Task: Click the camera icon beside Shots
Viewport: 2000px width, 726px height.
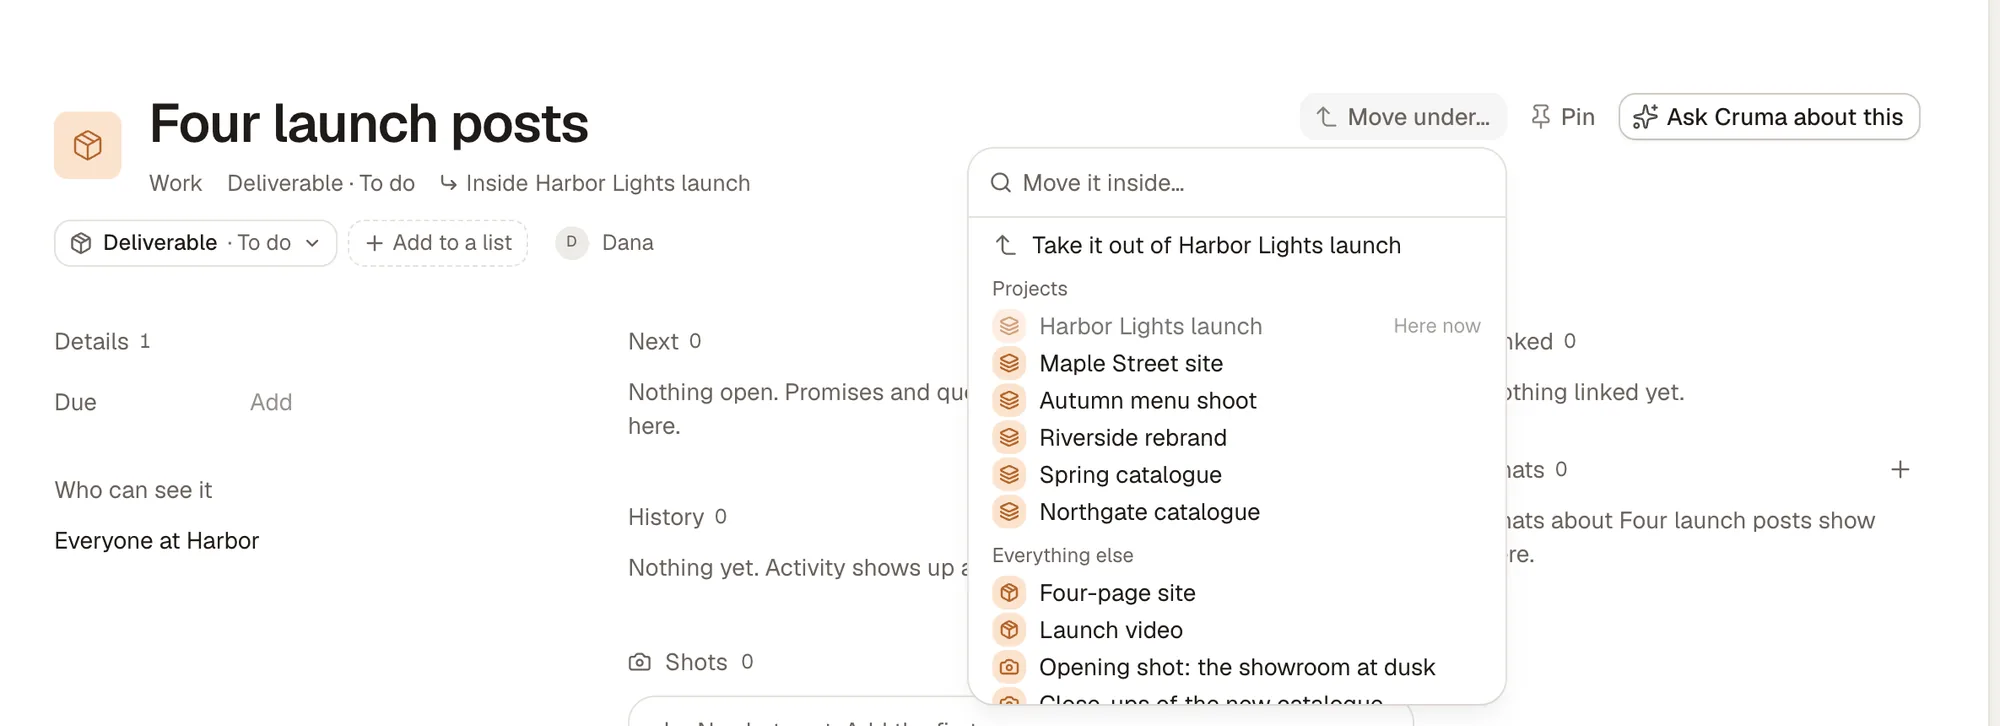Action: pos(639,662)
